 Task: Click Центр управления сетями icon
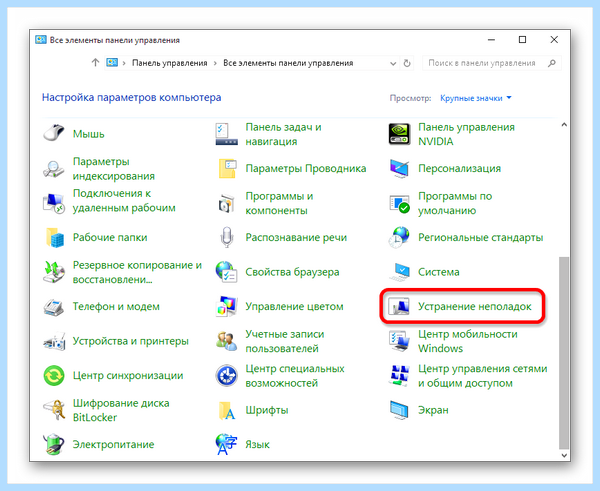399,375
